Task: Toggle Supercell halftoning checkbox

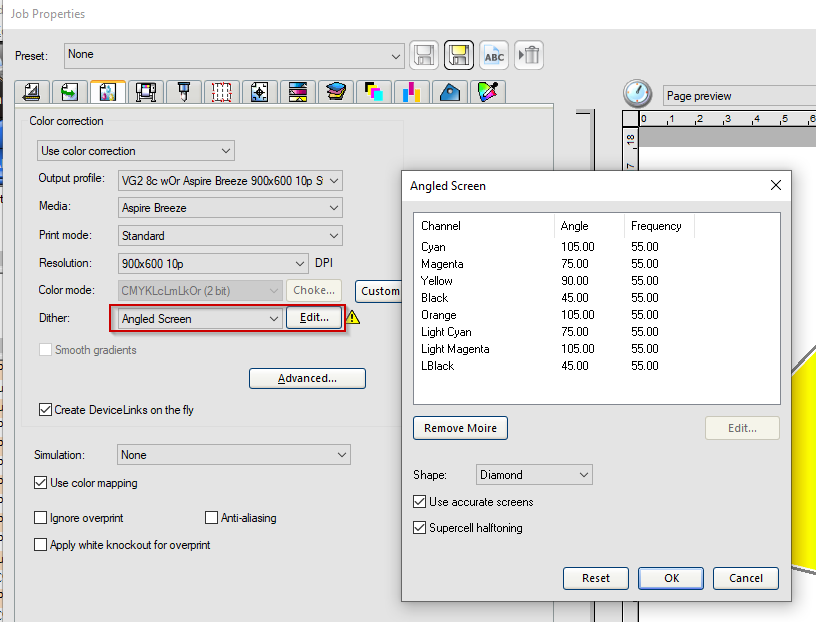Action: tap(419, 528)
